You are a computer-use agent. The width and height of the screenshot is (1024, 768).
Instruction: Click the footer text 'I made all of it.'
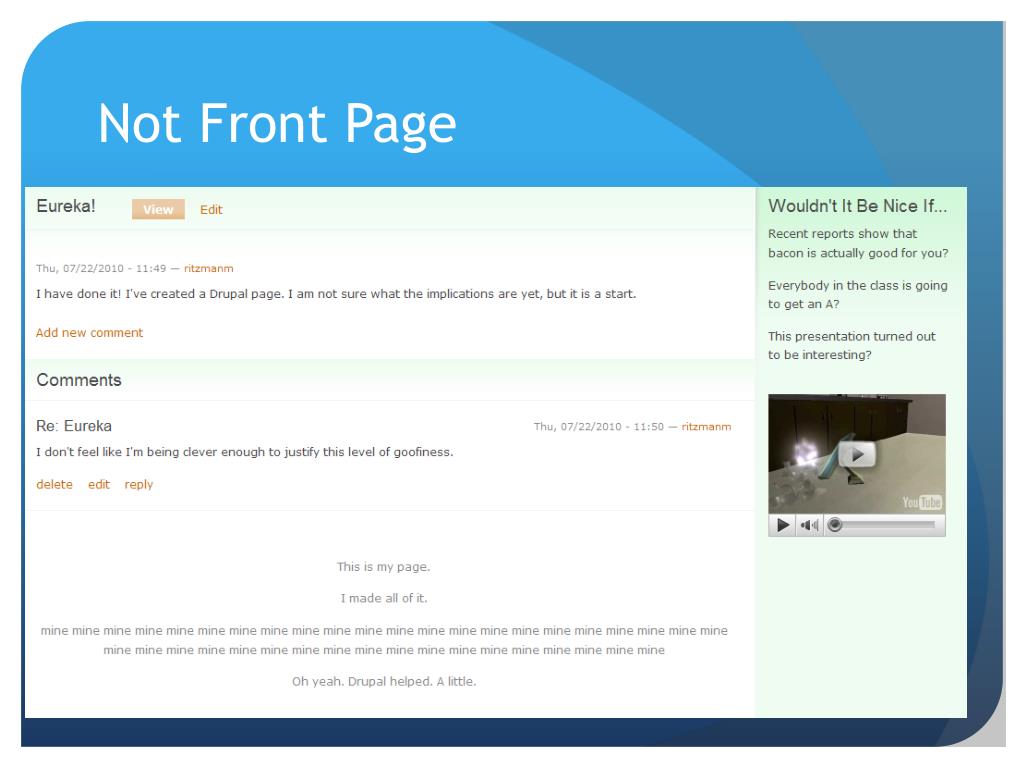tap(384, 598)
